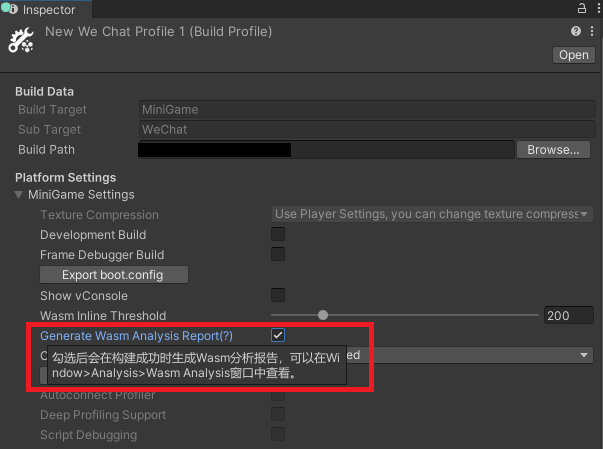
Task: Click the Wasm Inline Threshold value field
Action: (569, 315)
